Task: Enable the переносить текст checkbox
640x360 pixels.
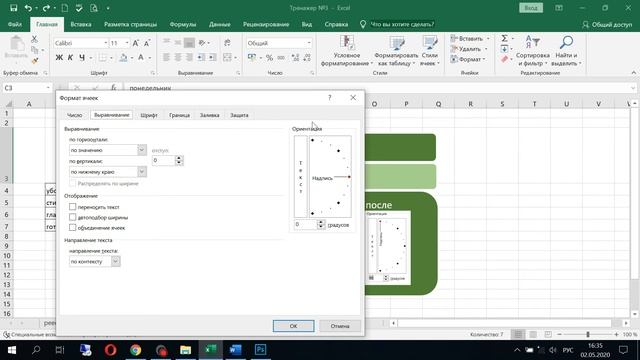Action: 72,207
